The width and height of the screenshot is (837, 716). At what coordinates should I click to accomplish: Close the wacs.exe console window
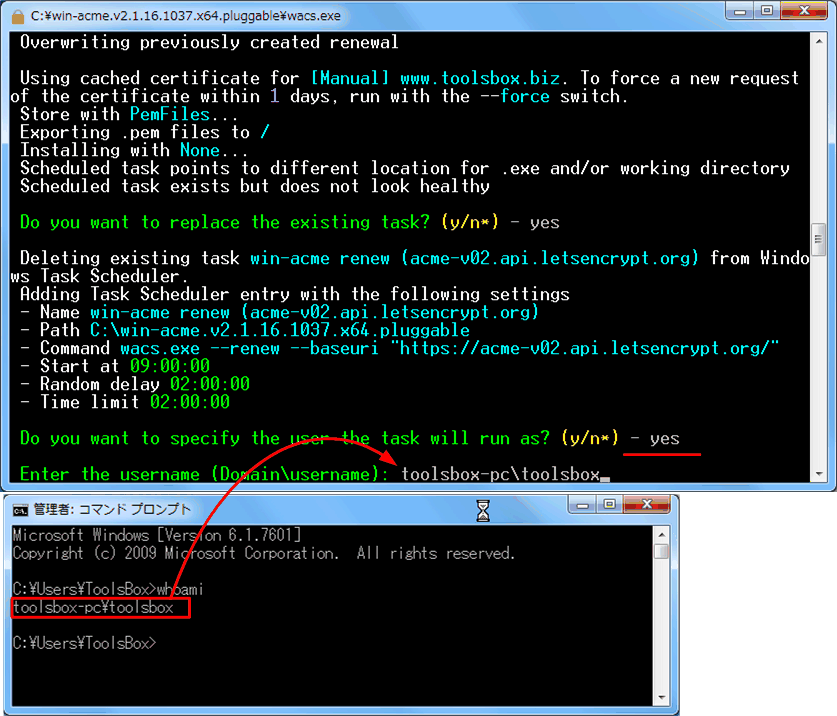pos(804,11)
